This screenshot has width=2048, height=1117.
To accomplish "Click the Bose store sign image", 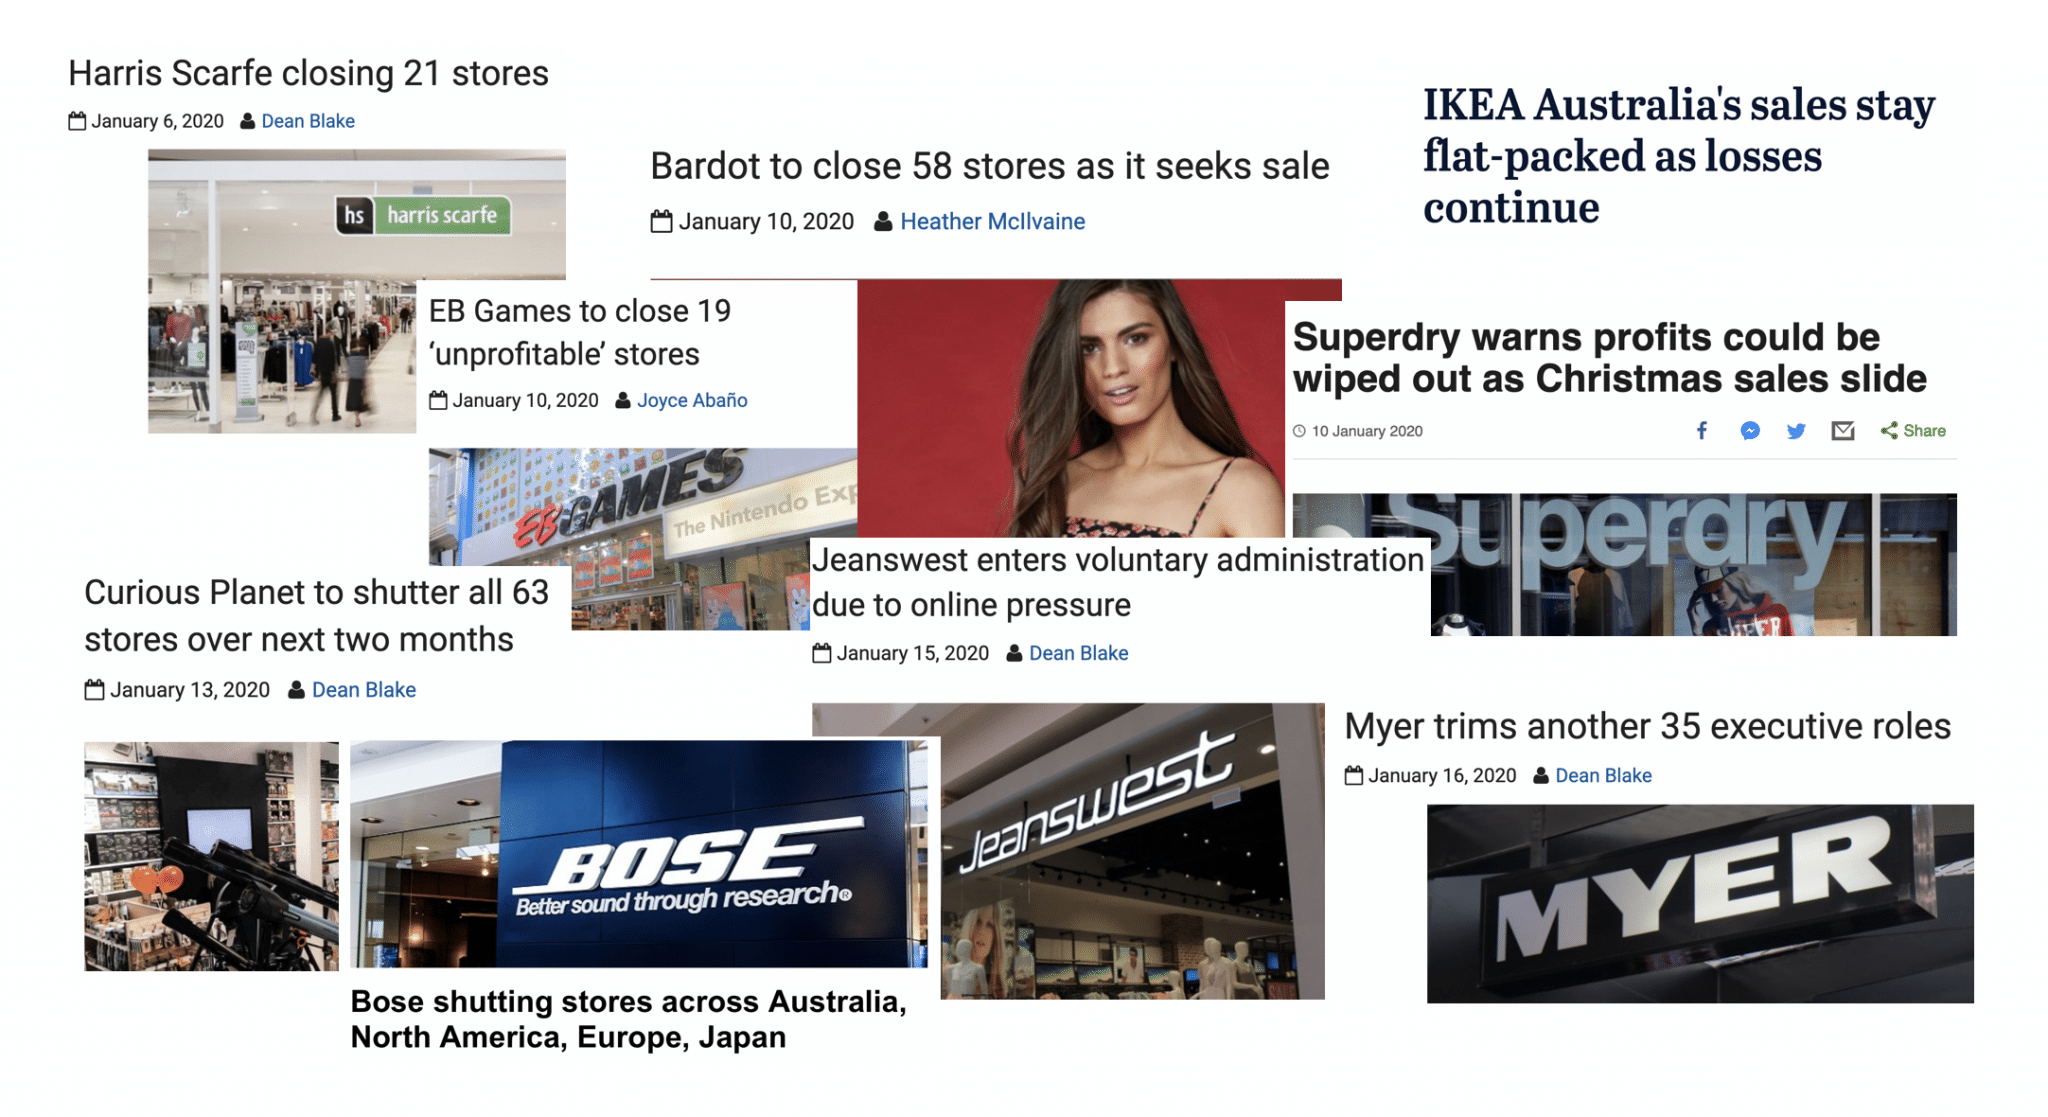I will [x=639, y=853].
